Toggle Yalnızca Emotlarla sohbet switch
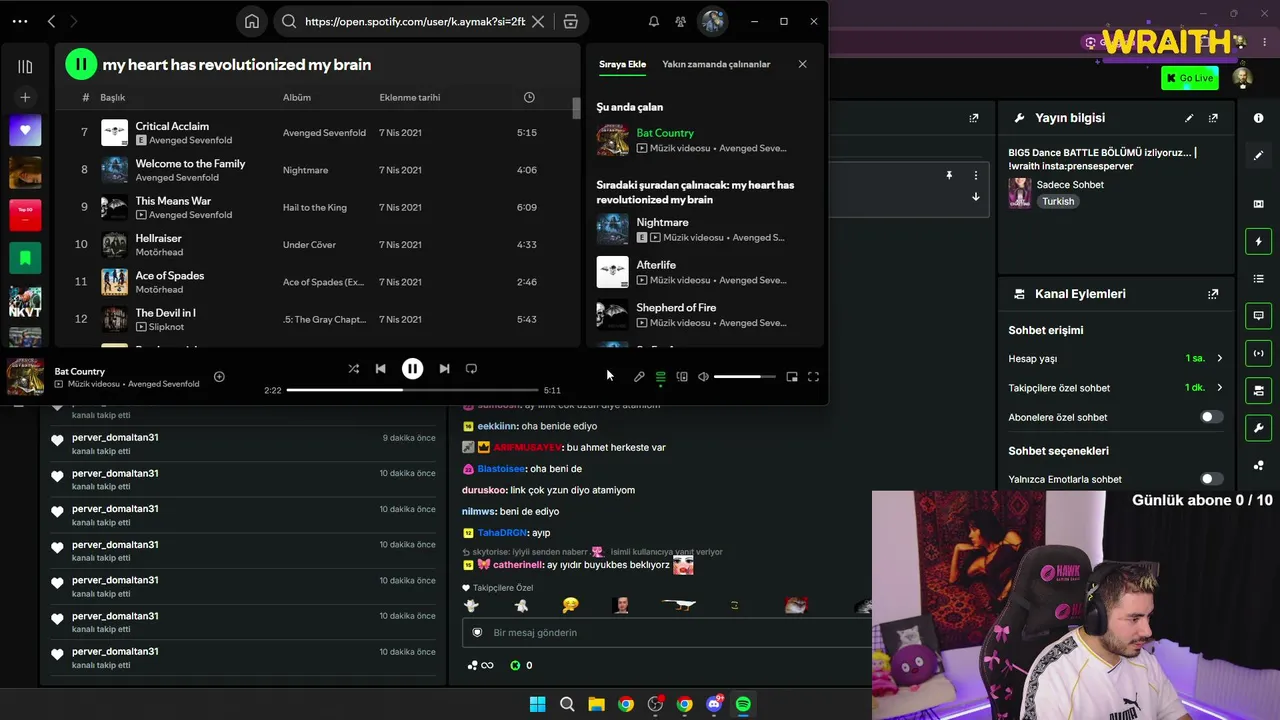 pos(1211,479)
